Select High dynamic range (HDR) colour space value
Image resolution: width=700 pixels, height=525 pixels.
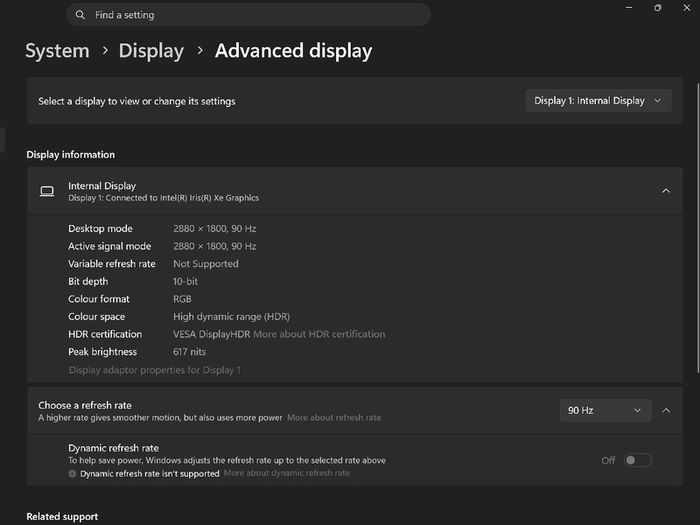click(x=231, y=317)
